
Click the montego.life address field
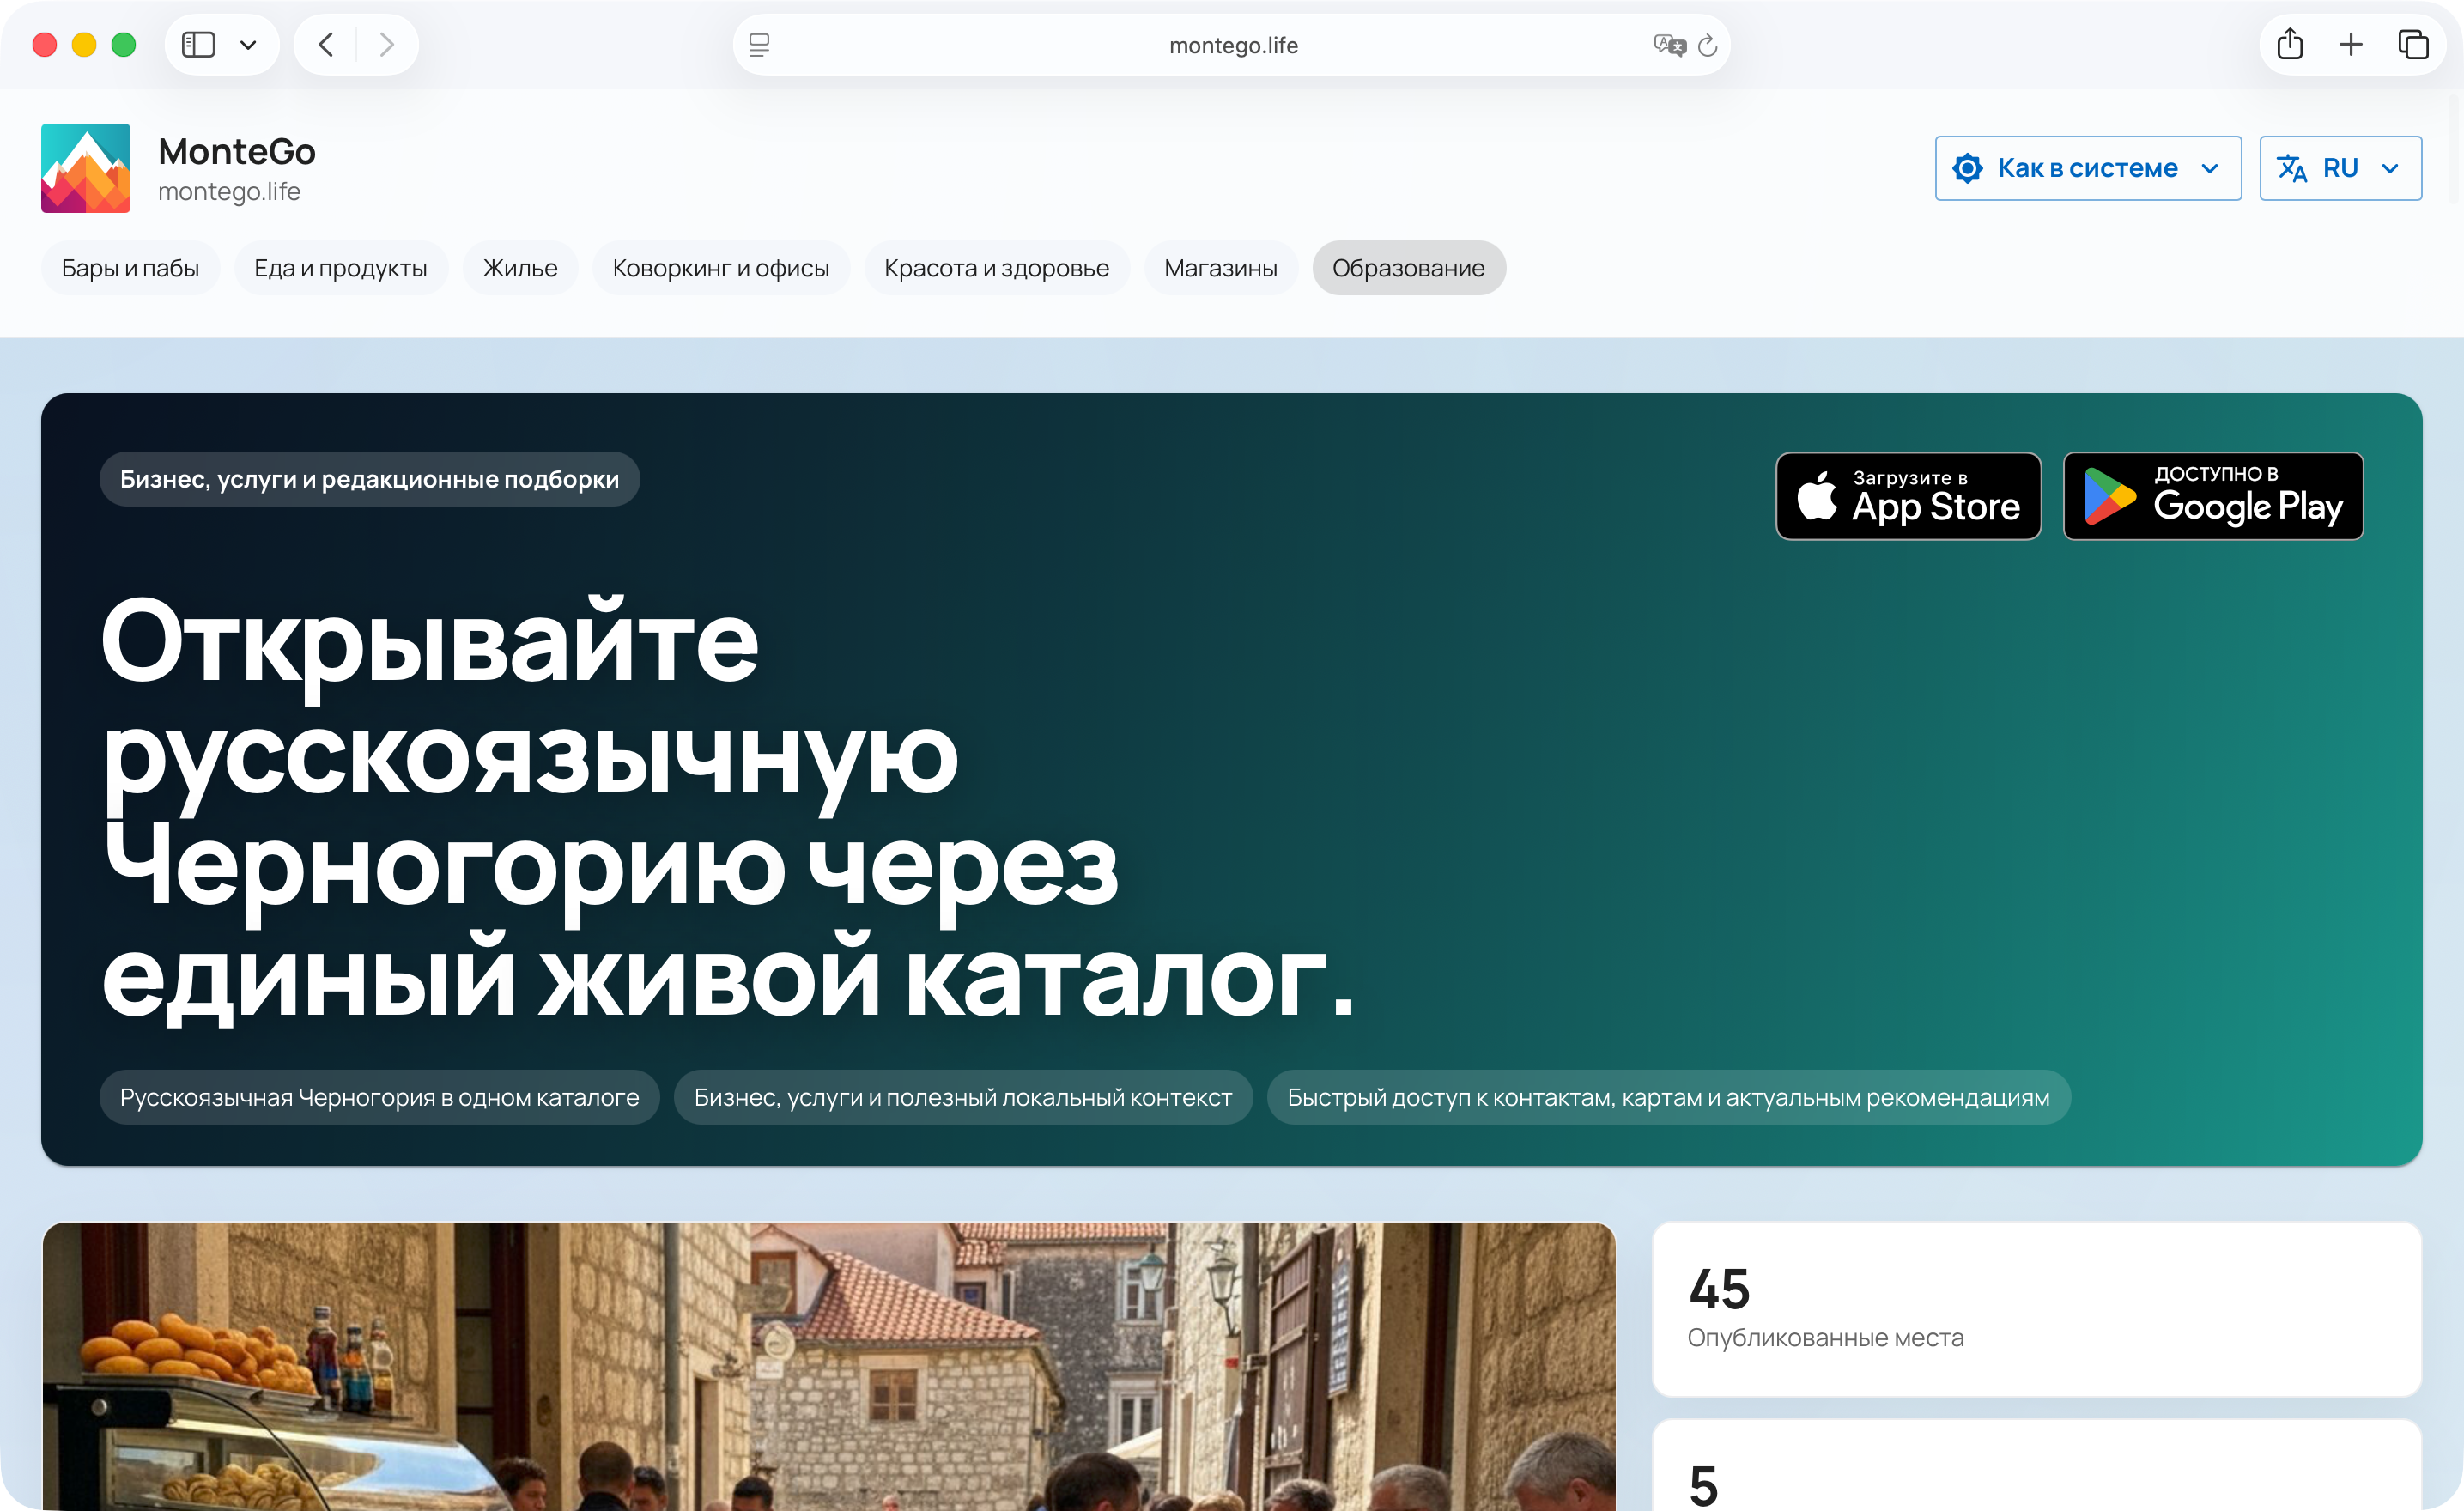(x=1232, y=45)
